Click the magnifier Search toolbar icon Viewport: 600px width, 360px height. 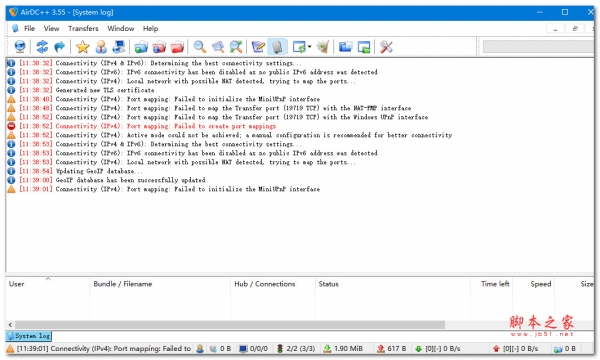[199, 47]
